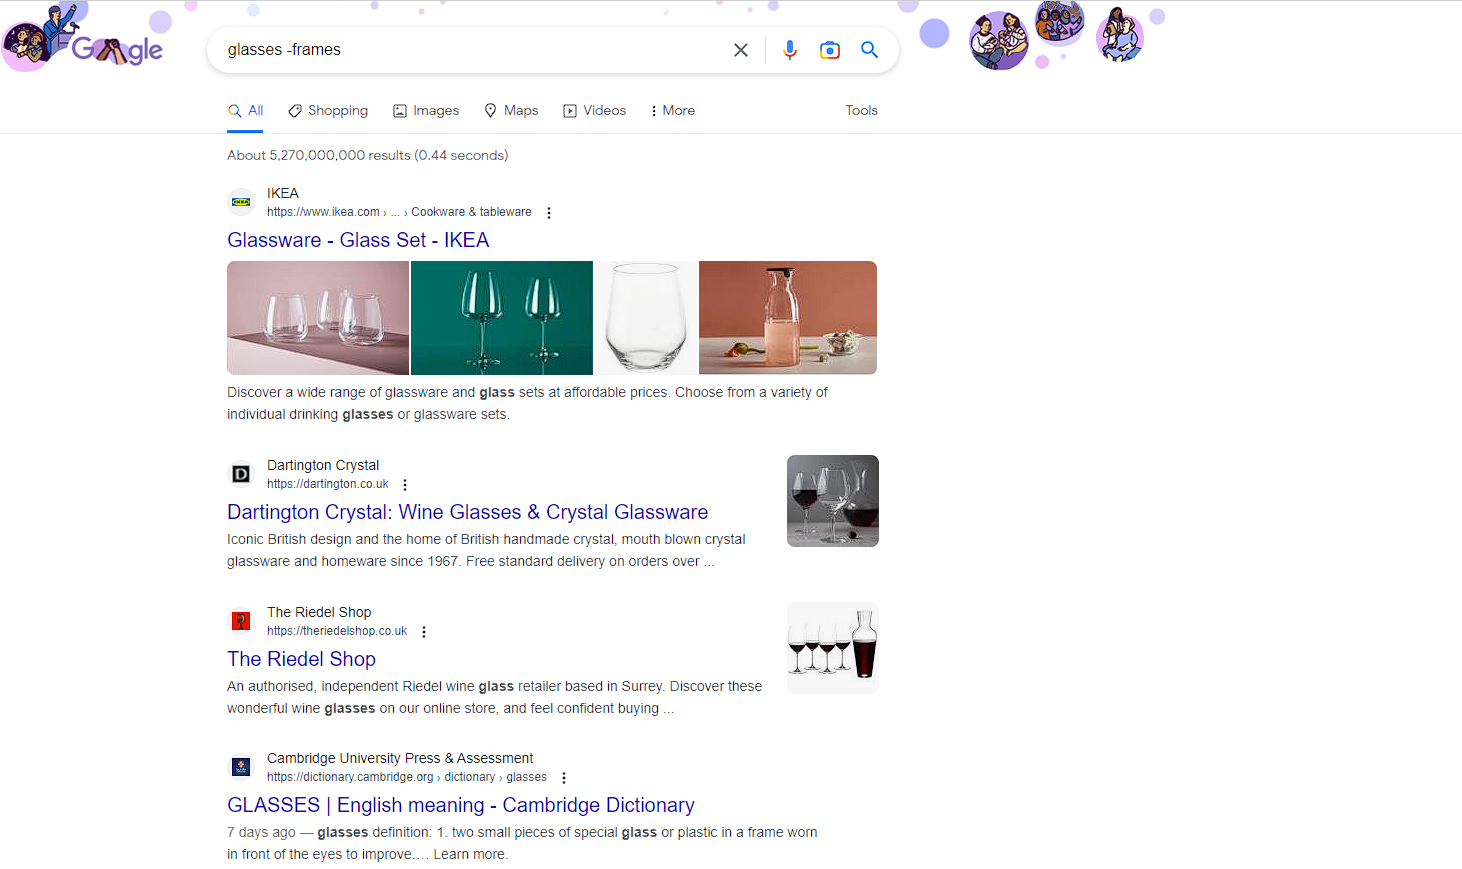Viewport: 1462px width, 869px height.
Task: Click the https://dartington.co.uk URL
Action: click(327, 484)
